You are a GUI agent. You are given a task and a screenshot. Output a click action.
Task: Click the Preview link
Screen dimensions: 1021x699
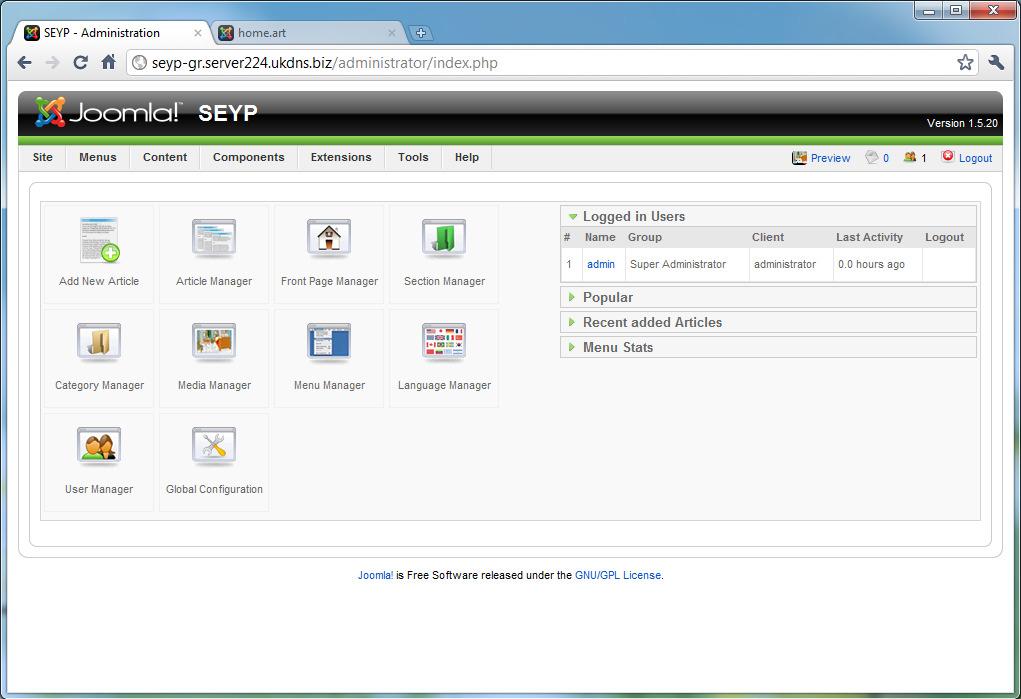coord(830,158)
